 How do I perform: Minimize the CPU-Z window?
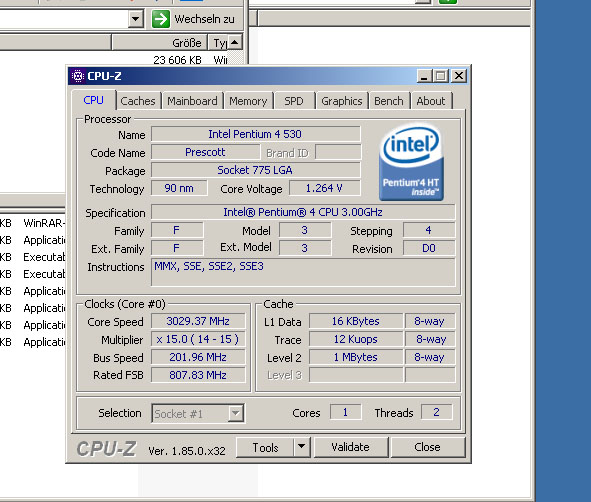point(424,76)
